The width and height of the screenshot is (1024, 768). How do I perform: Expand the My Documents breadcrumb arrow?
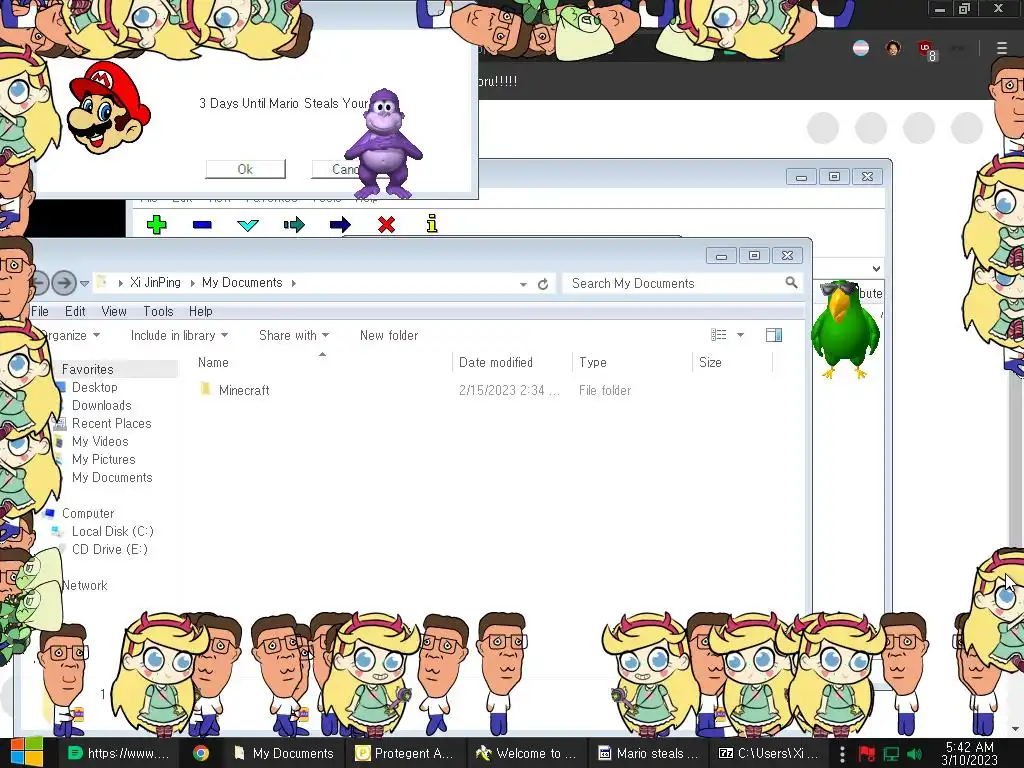(294, 283)
